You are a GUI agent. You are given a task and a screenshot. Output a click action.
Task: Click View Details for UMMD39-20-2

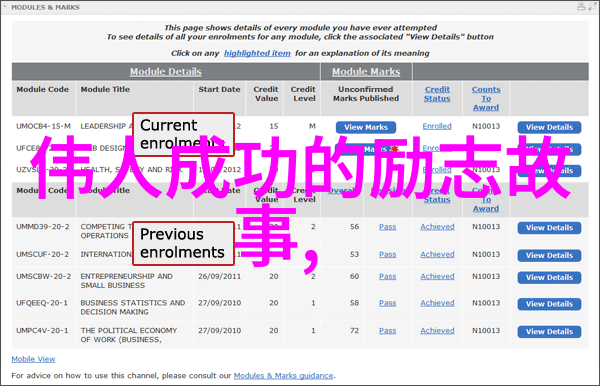click(549, 228)
